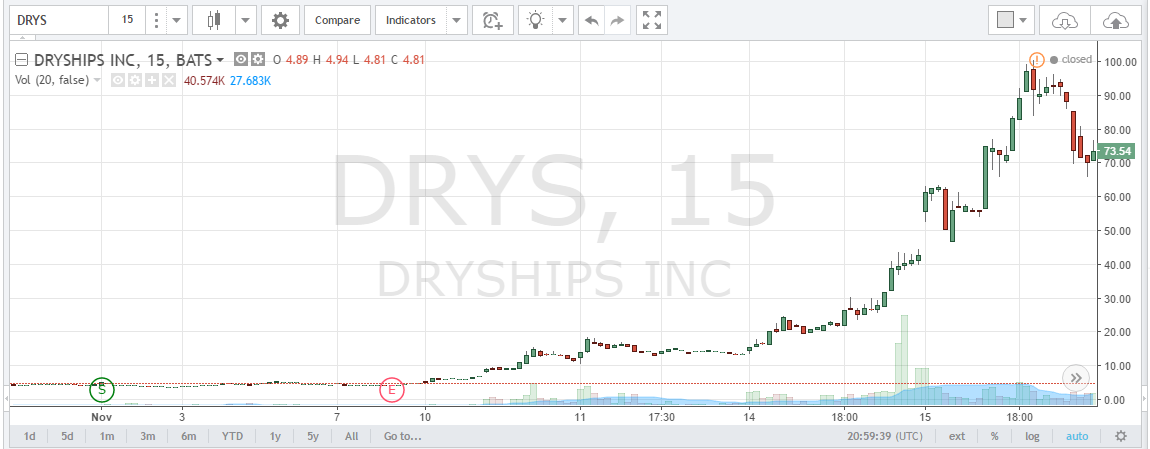
Task: Create a new alert with alarm-clock icon
Action: (x=492, y=20)
